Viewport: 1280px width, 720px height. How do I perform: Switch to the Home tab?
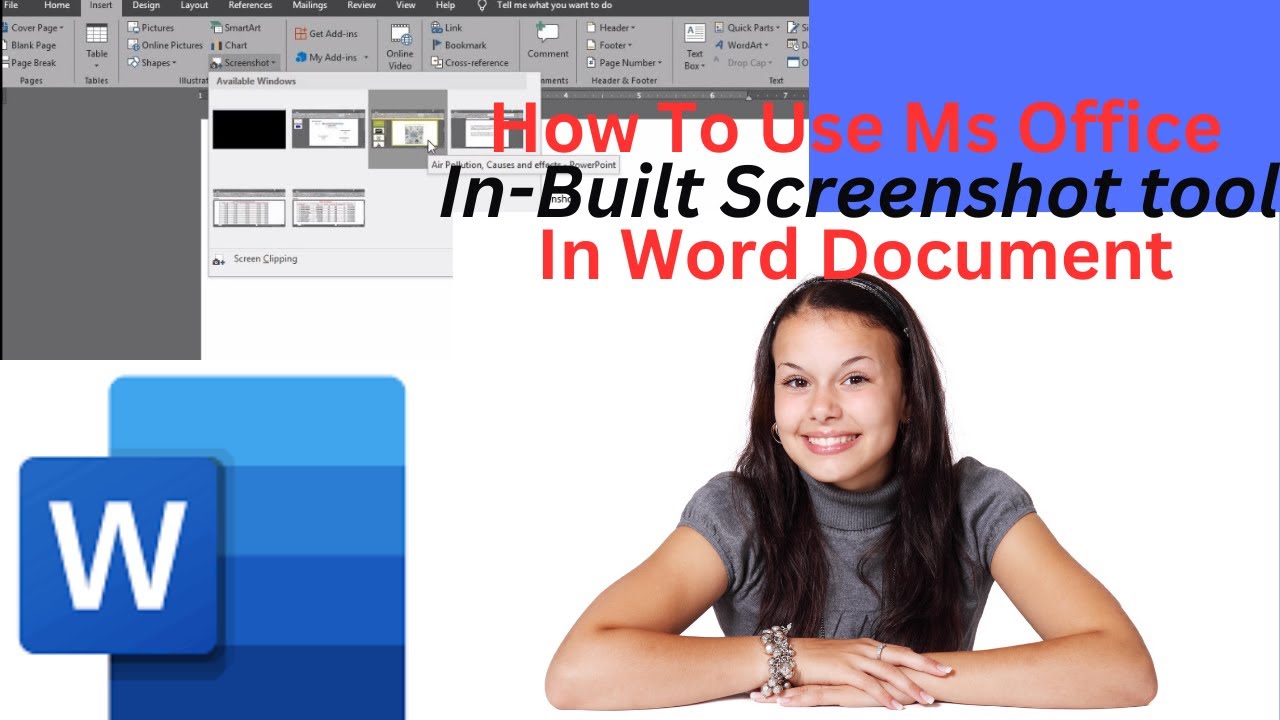point(57,5)
